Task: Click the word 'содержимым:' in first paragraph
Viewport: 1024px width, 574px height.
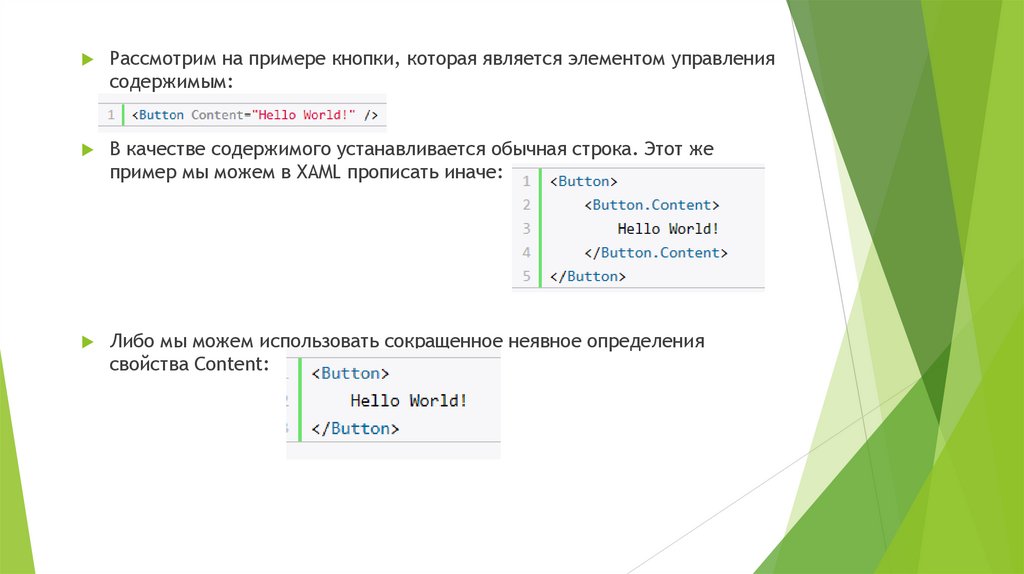Action: 171,82
